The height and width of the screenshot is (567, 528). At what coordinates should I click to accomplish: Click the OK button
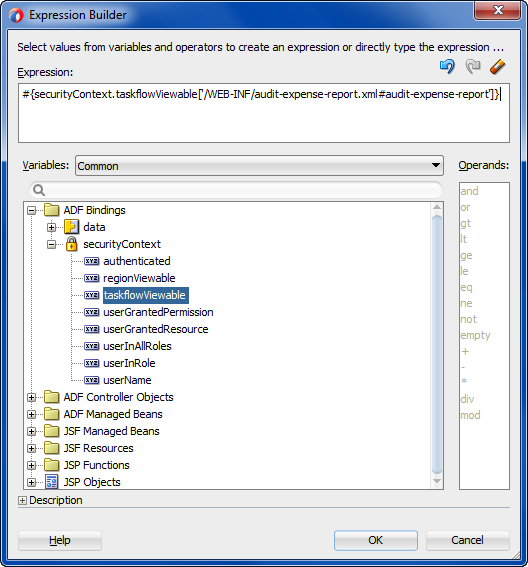click(x=376, y=540)
